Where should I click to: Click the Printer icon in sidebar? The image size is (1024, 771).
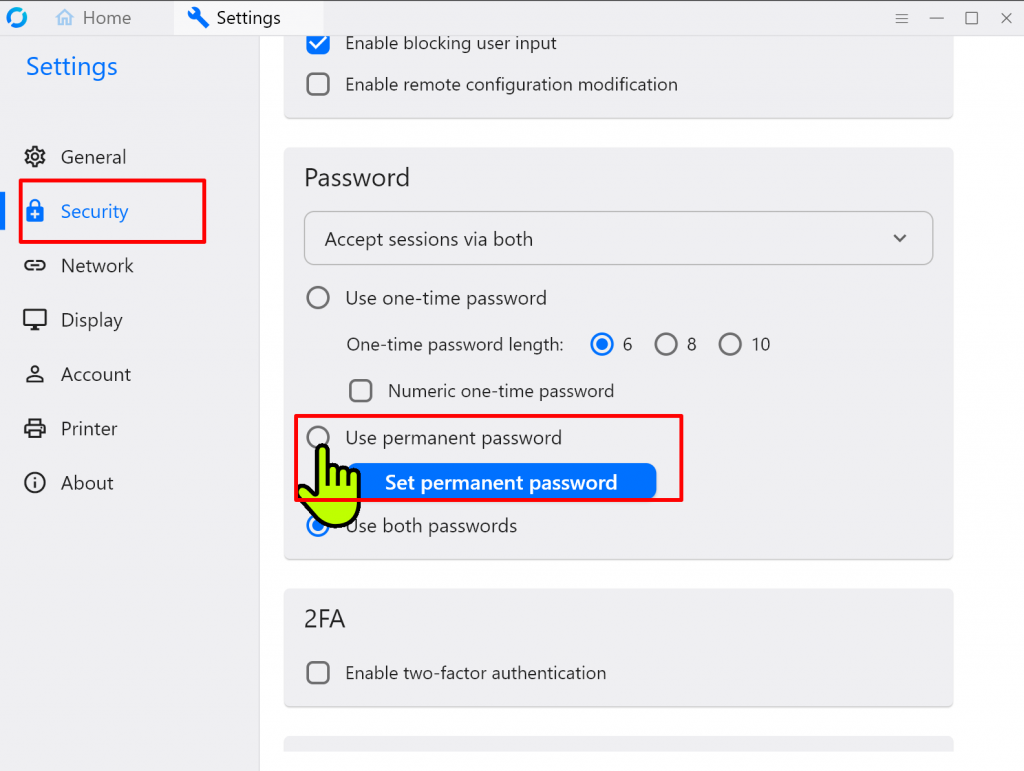coord(35,429)
